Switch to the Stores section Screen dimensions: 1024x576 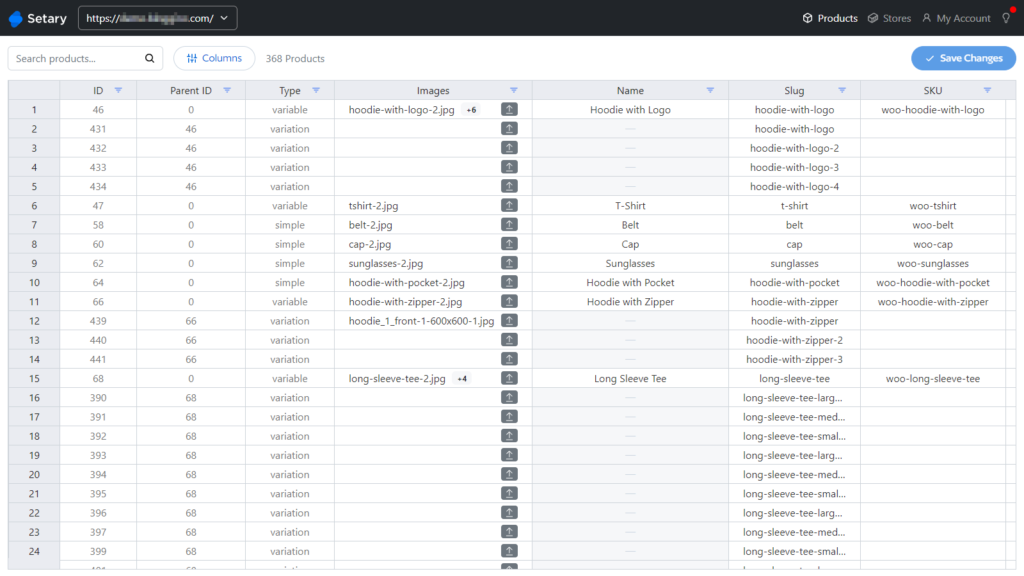click(x=888, y=17)
